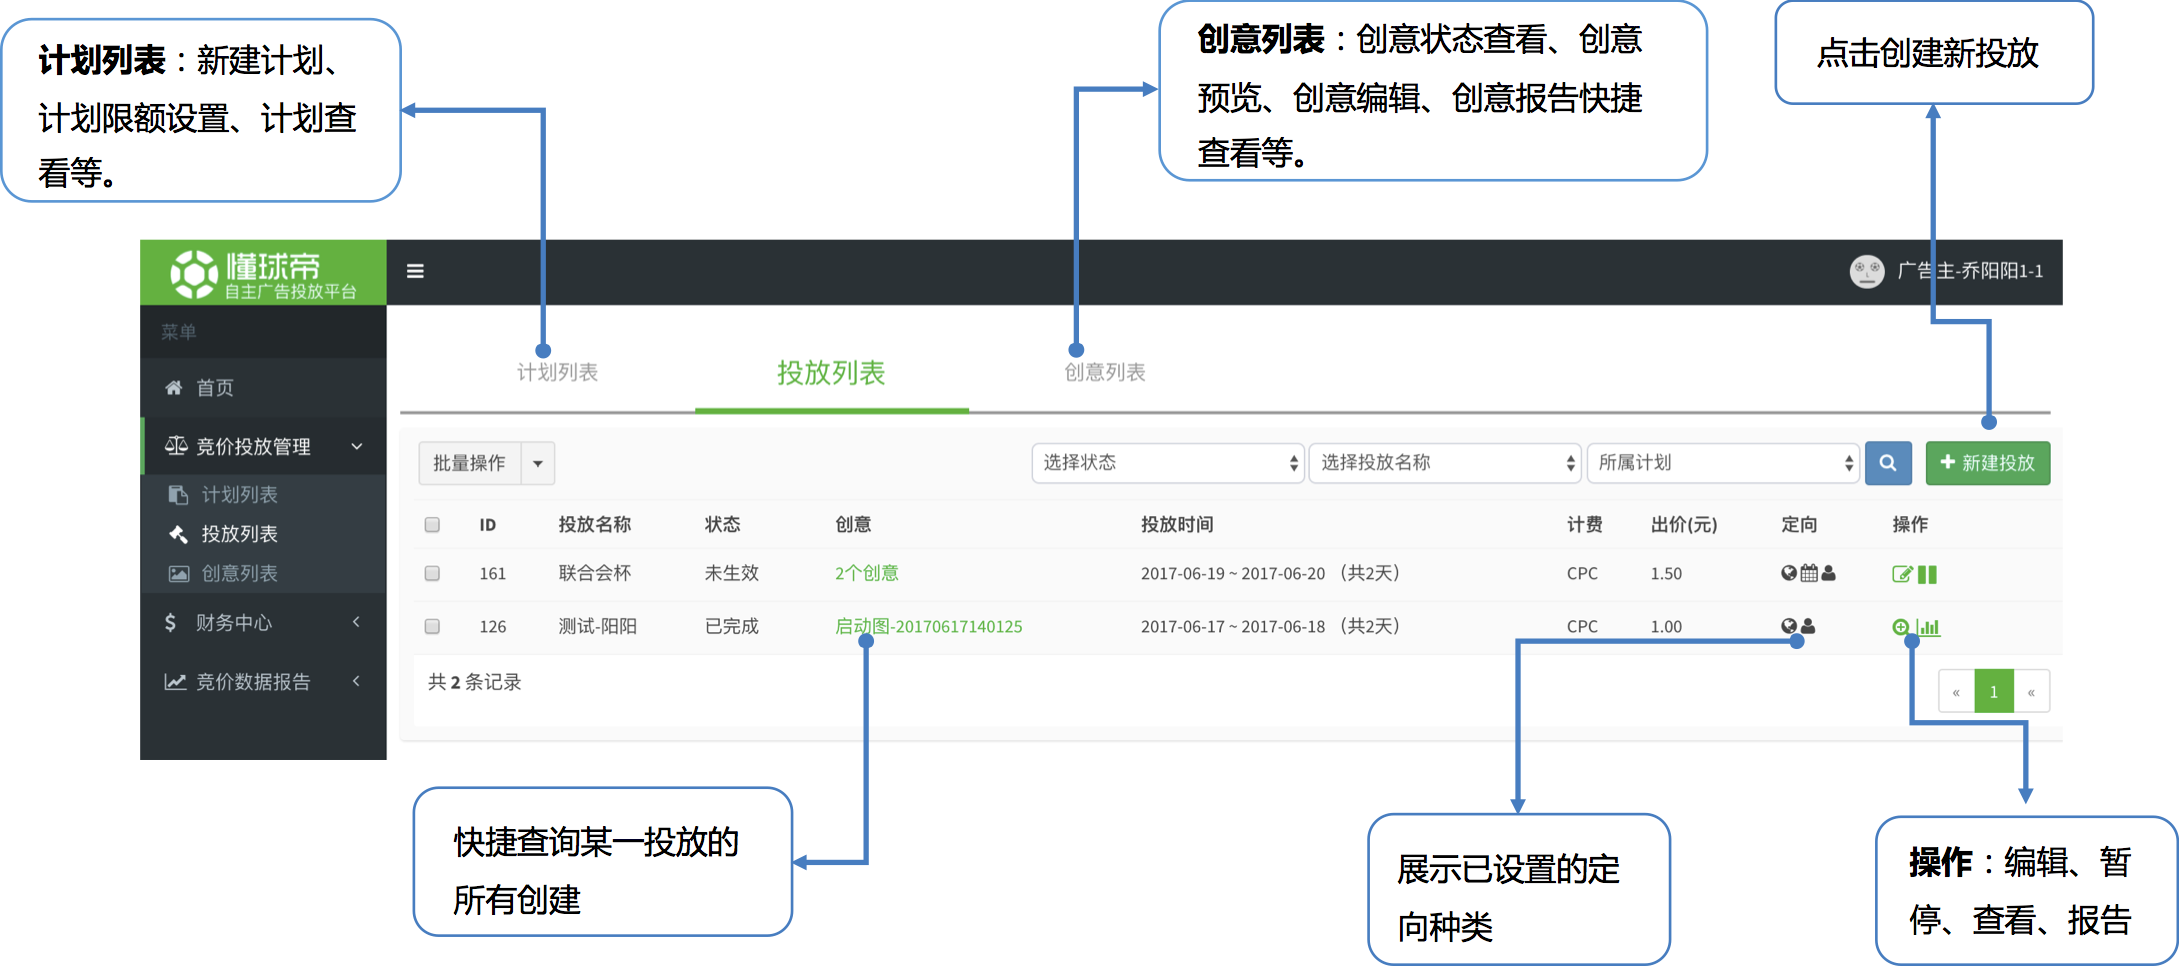Image resolution: width=2179 pixels, height=966 pixels.
Task: Click the 共 2 条记录 record count
Action: 475,682
